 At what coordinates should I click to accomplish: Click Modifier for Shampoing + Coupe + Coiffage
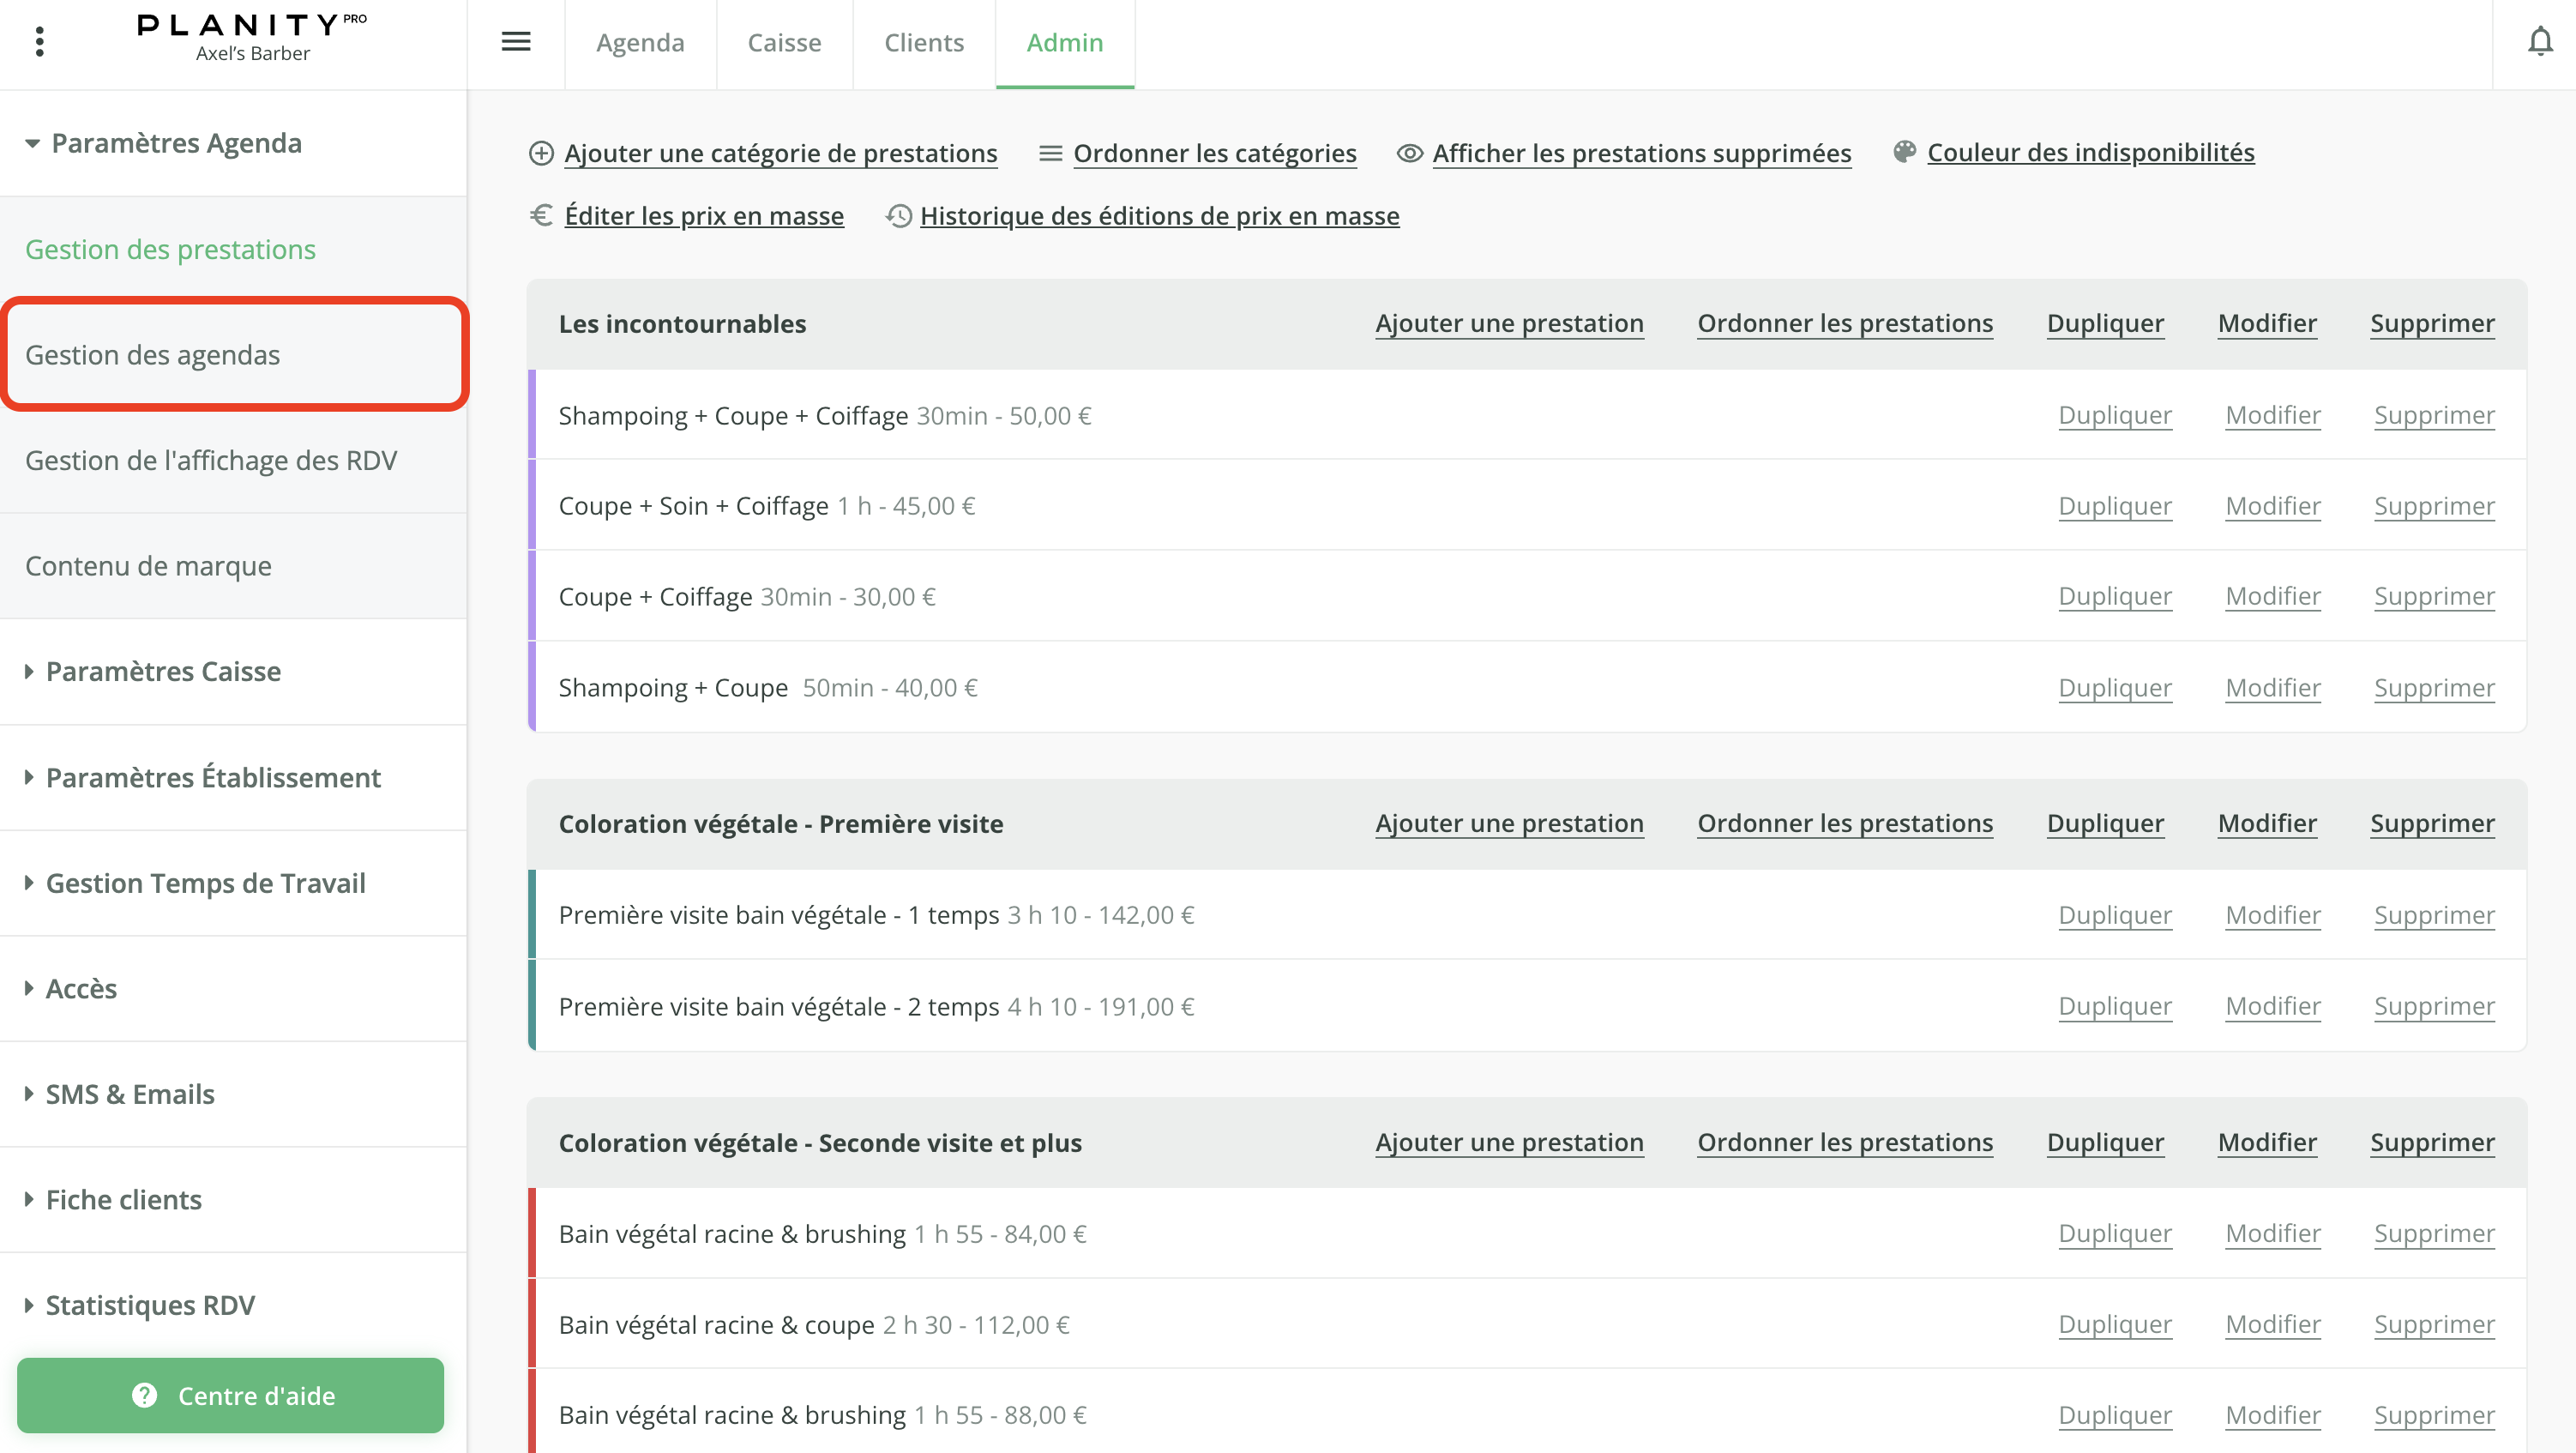[x=2272, y=415]
